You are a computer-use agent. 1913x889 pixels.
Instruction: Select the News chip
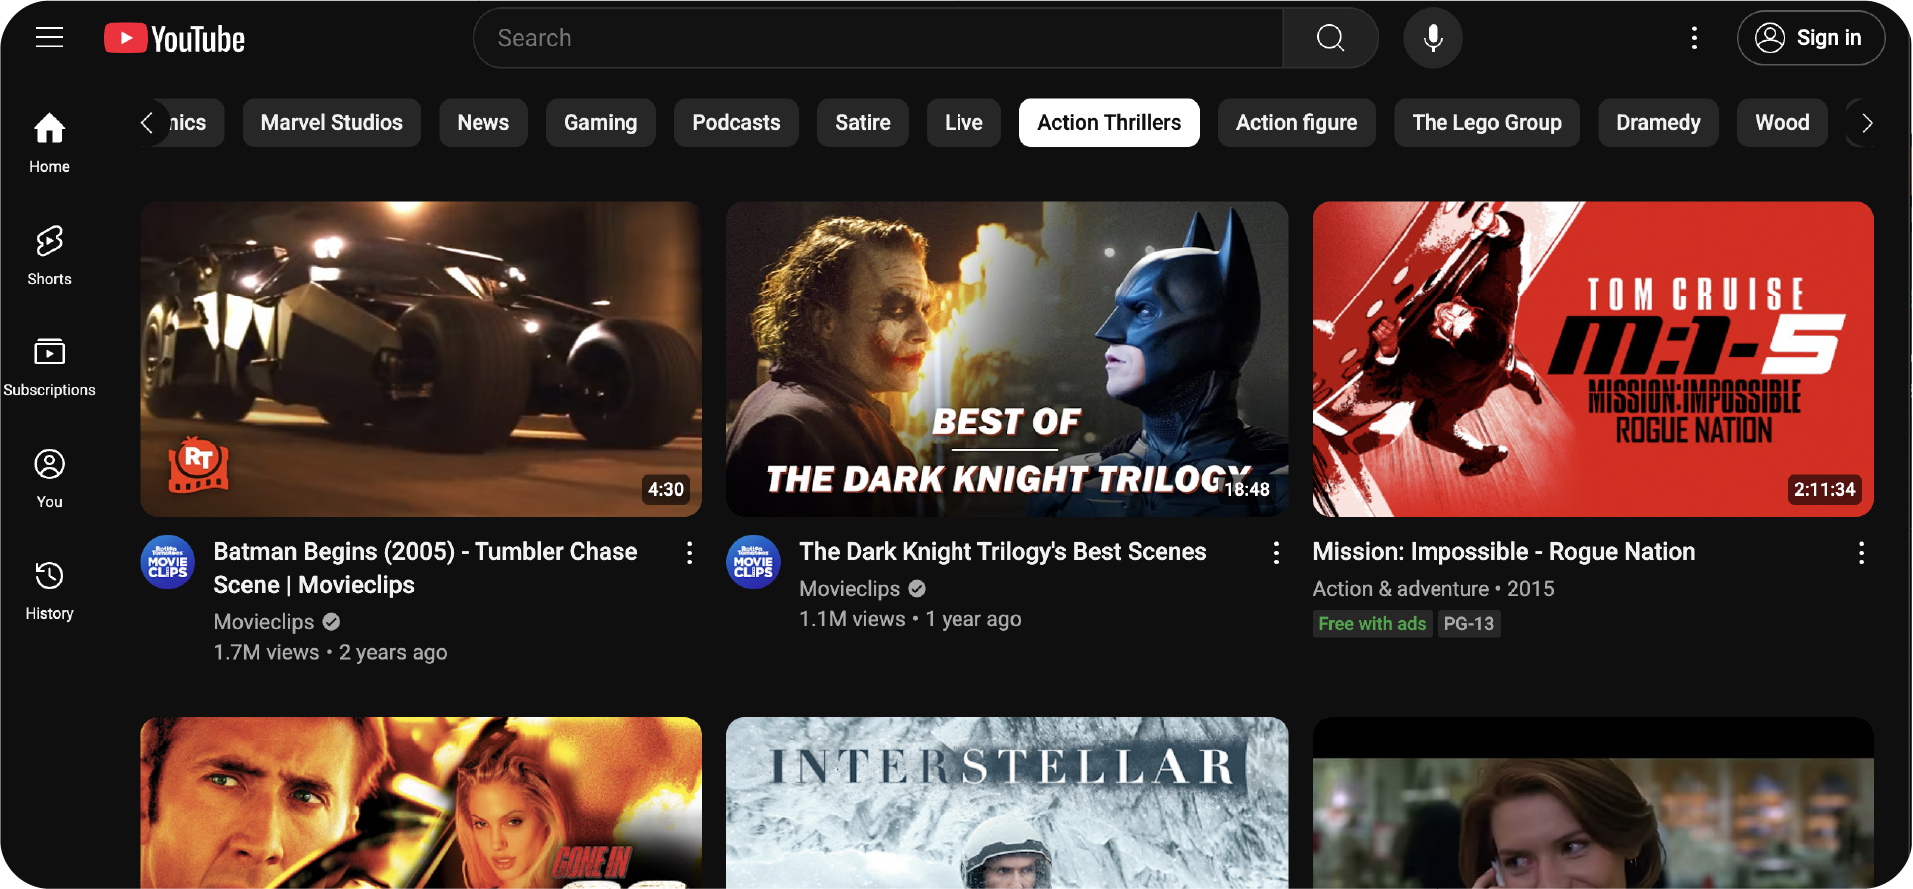point(483,123)
